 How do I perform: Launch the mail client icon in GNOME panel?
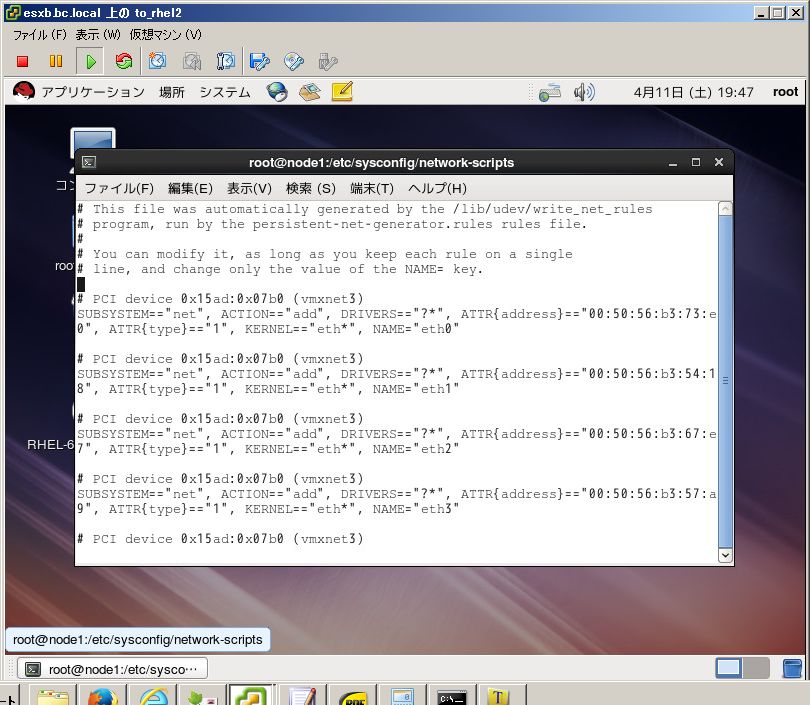(x=309, y=92)
